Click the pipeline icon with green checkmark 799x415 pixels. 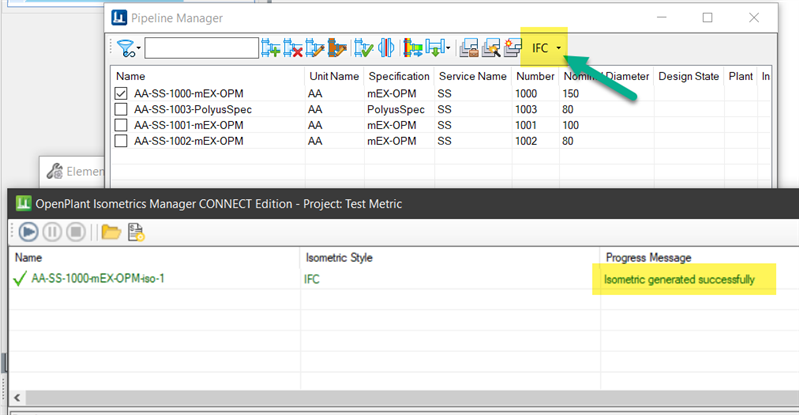(x=364, y=48)
